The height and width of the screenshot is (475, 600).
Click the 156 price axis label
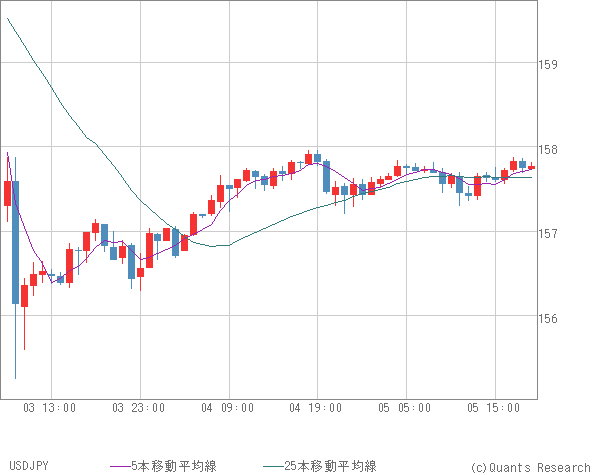pos(548,318)
